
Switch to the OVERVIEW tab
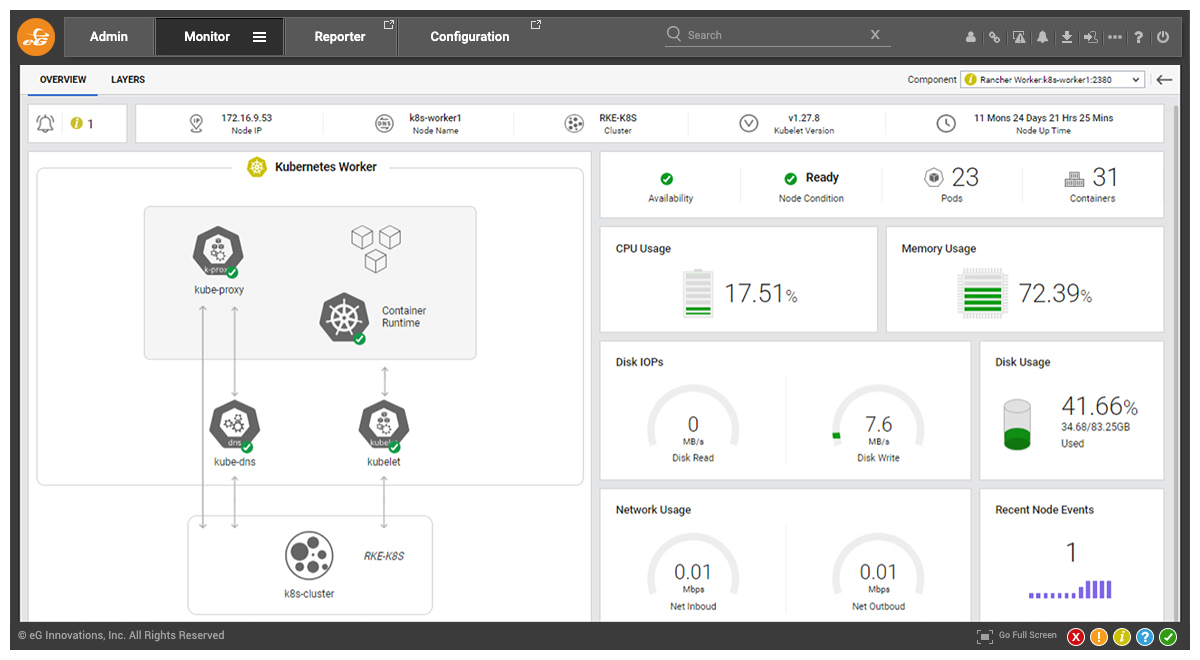pos(63,80)
